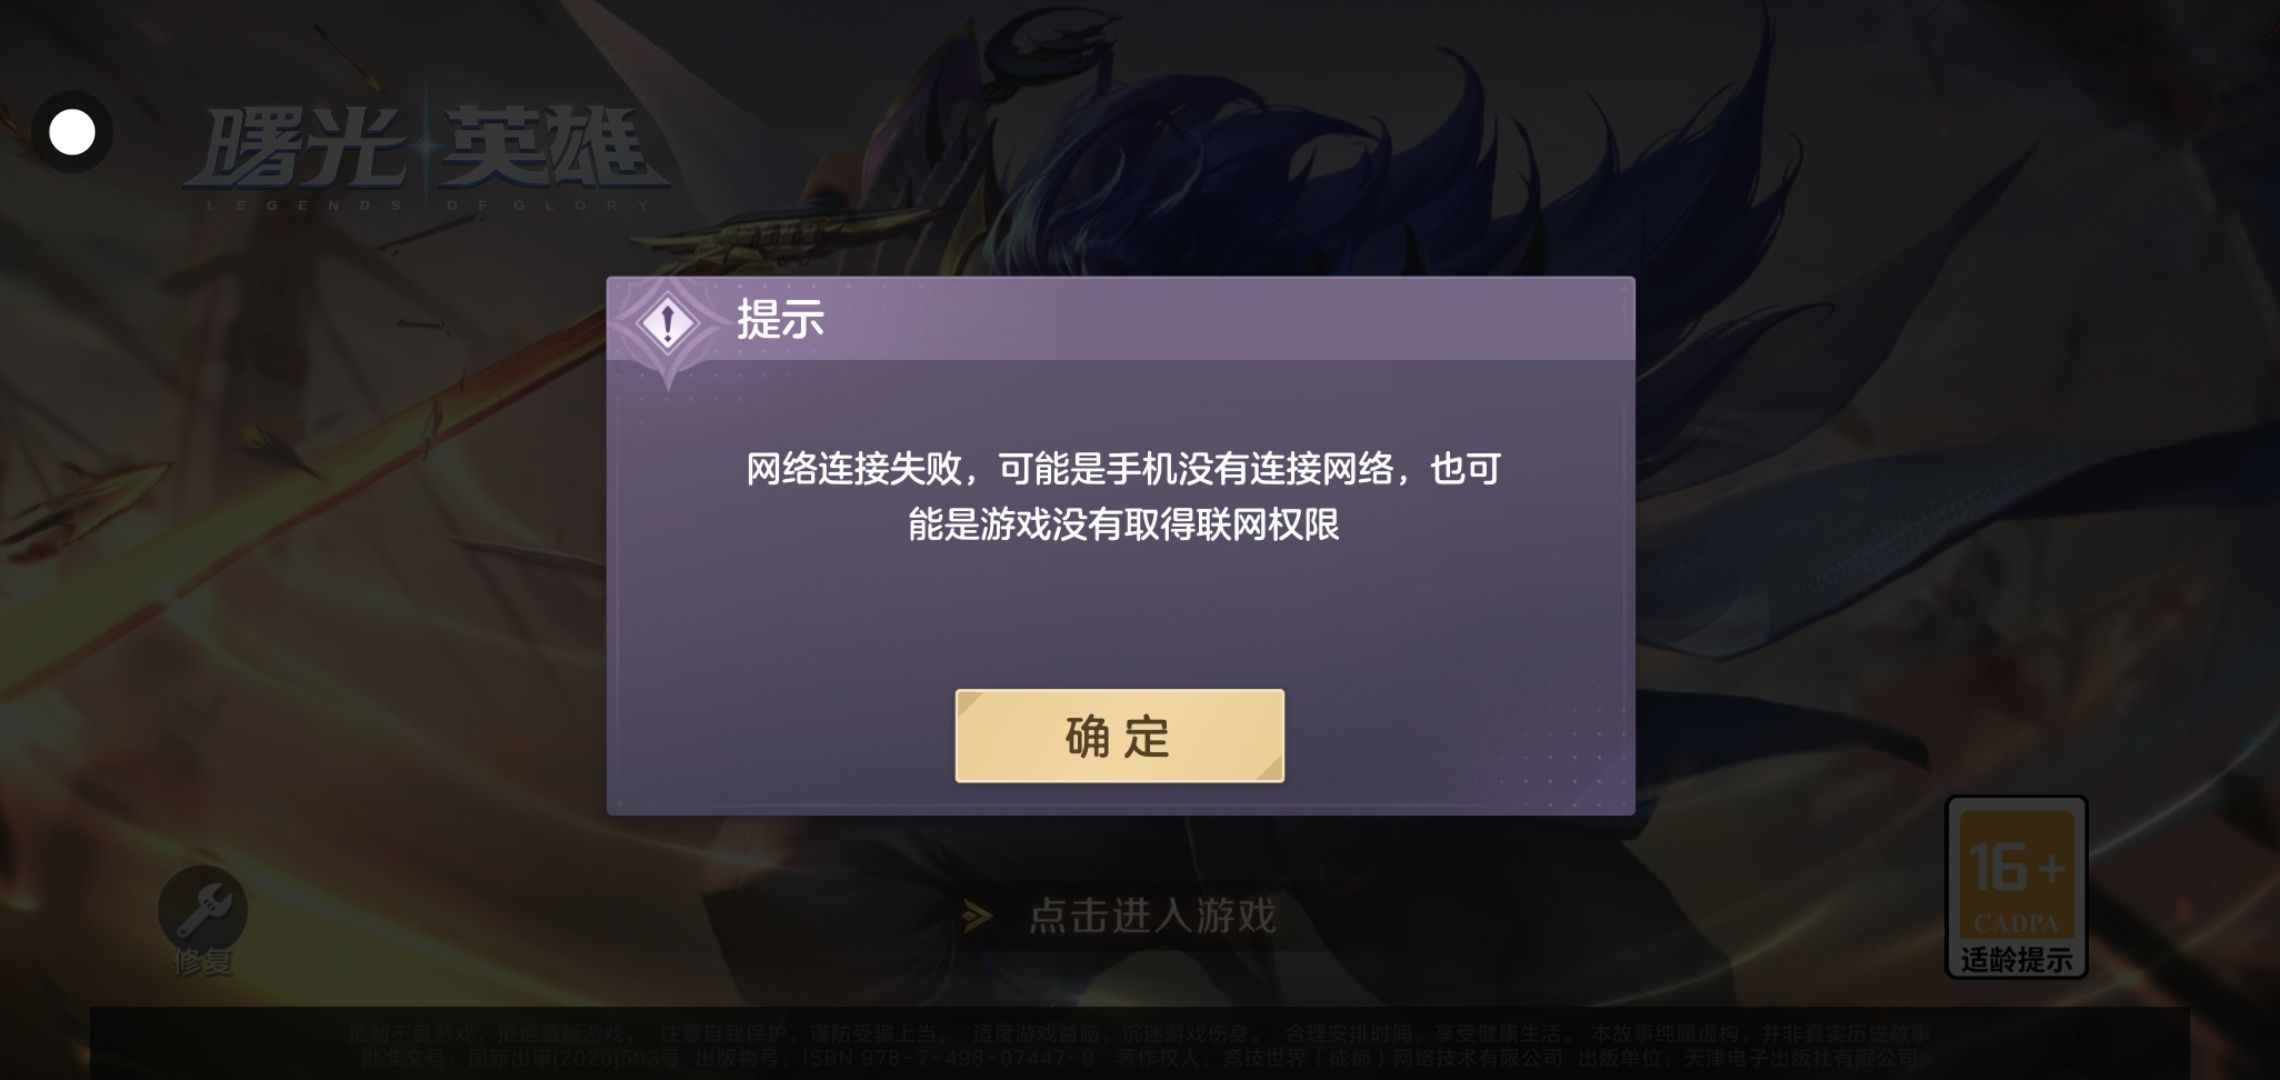Select the 点击进入游戏 enter game text
Image resolution: width=2280 pixels, height=1080 pixels.
[1153, 916]
